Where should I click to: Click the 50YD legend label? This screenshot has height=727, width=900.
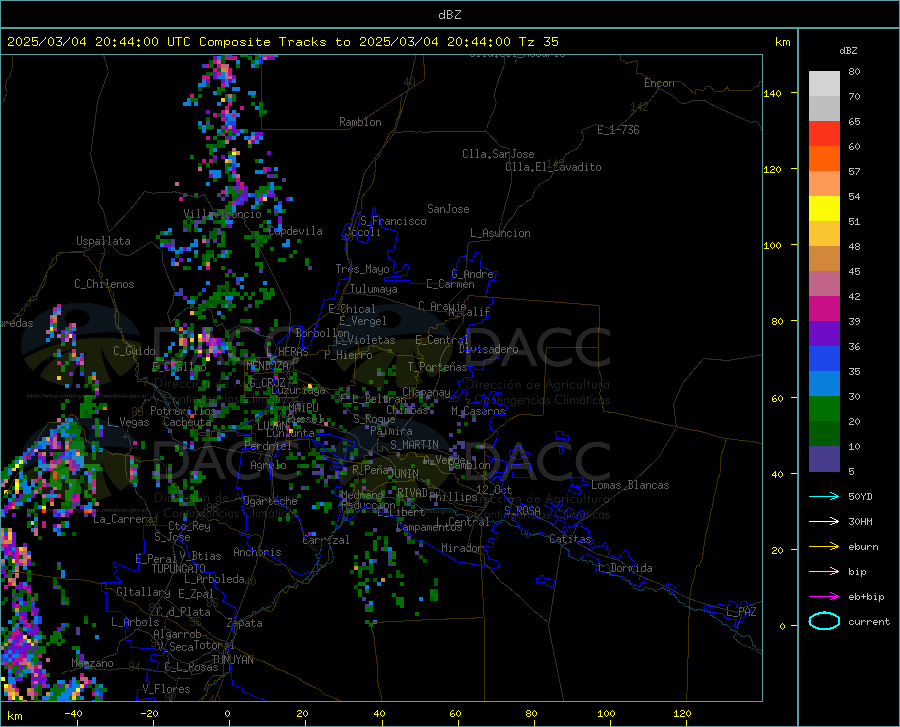[860, 496]
